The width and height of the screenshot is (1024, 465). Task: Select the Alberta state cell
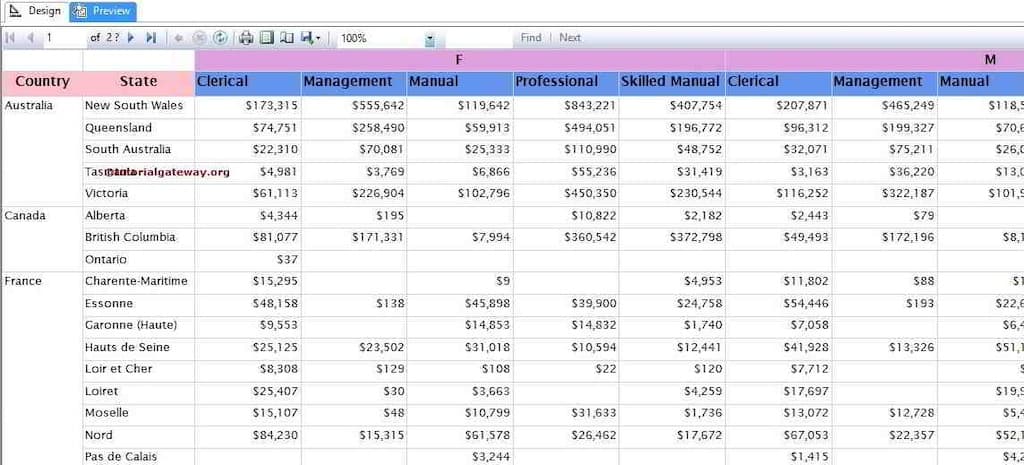[138, 216]
